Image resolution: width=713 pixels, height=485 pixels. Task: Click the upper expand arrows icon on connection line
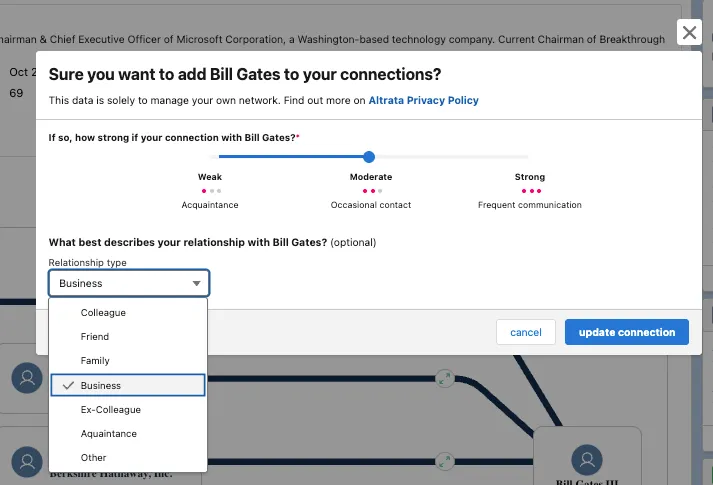coord(445,378)
